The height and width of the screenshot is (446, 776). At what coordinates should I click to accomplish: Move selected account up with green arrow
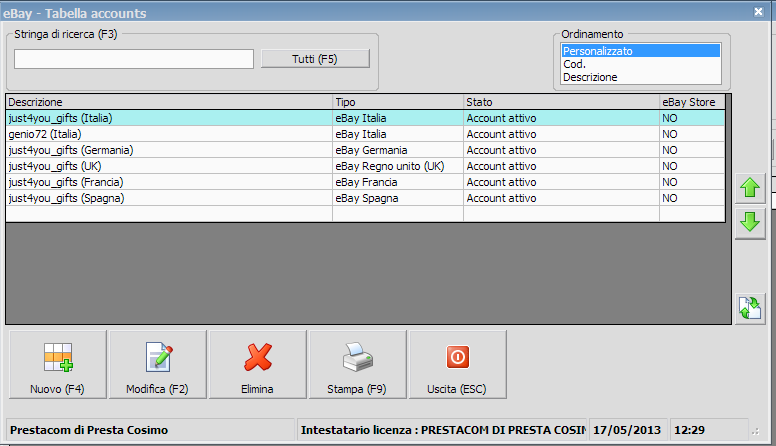coord(750,188)
